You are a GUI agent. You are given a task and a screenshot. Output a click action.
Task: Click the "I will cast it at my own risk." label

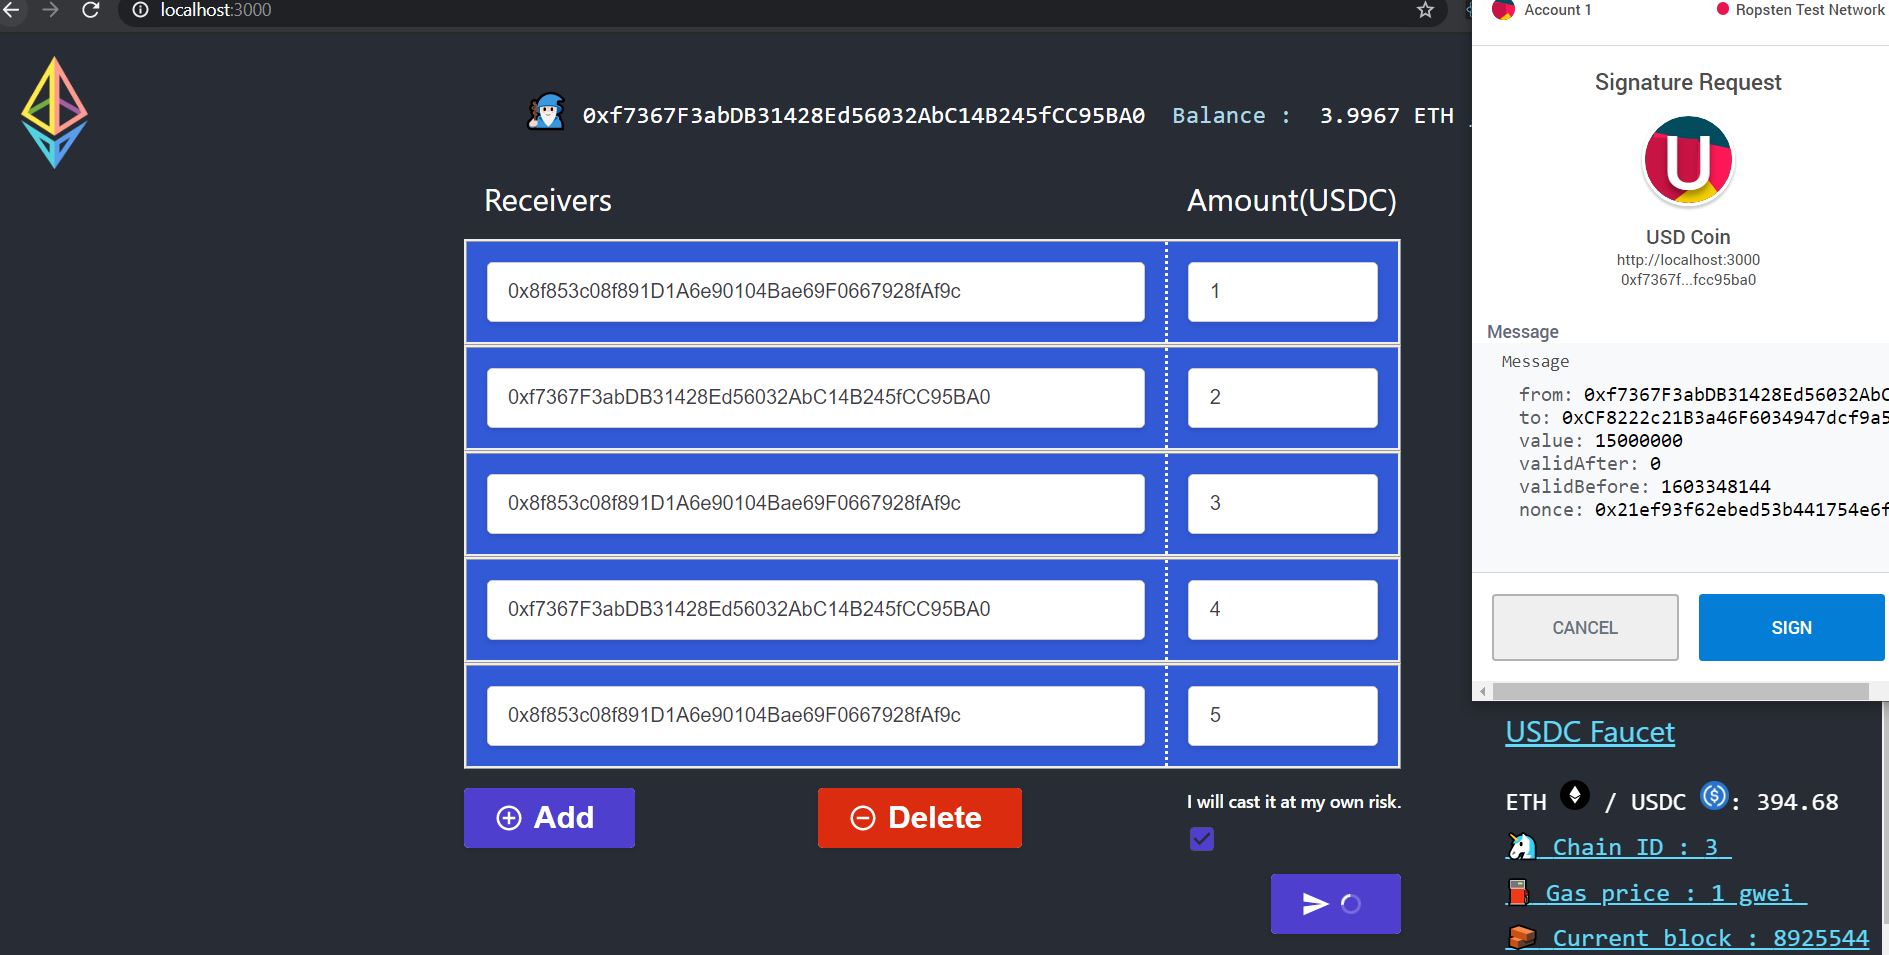click(1294, 802)
